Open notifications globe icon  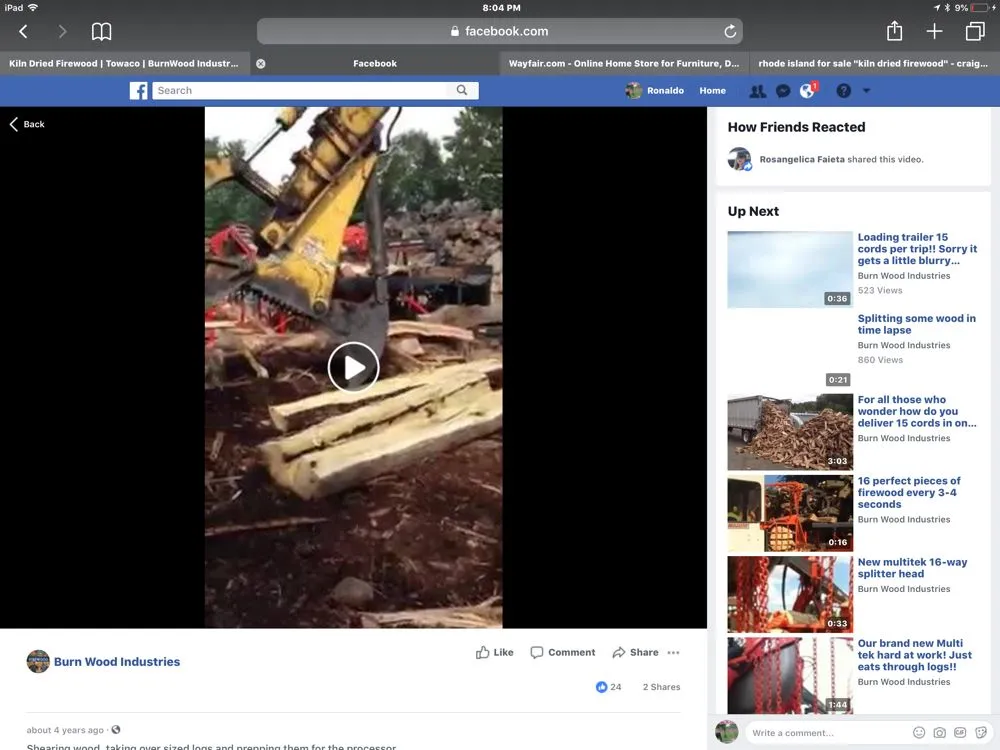807,91
